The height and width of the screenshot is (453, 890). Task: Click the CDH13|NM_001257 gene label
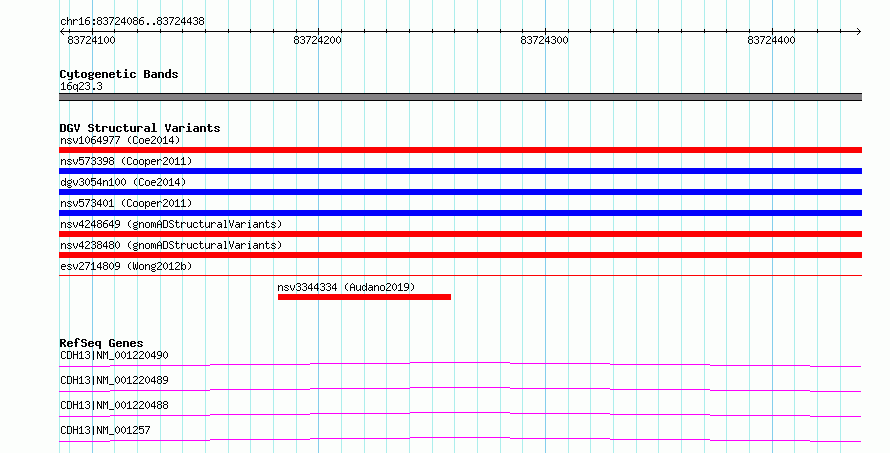click(105, 430)
